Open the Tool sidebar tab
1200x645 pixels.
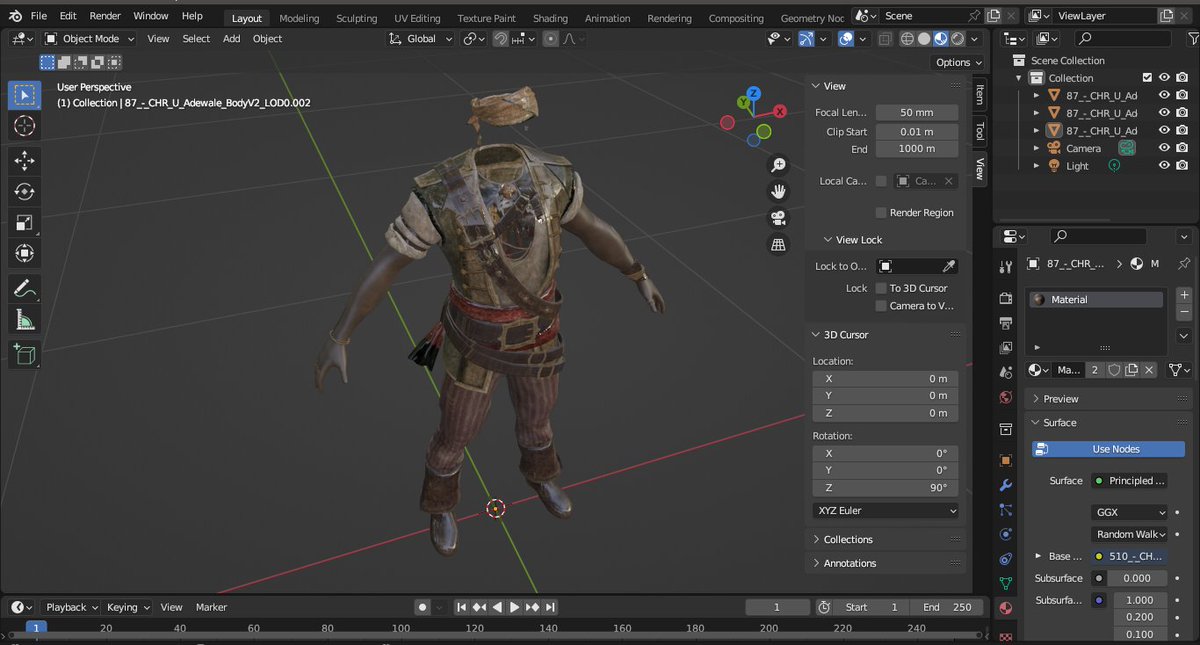[x=979, y=131]
